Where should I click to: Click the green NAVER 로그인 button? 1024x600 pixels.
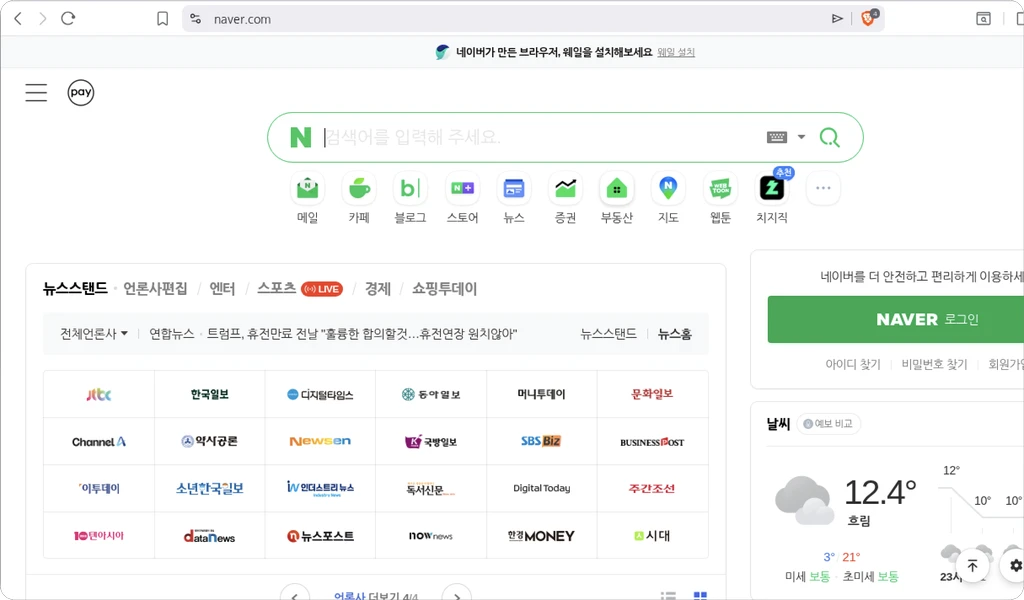895,319
